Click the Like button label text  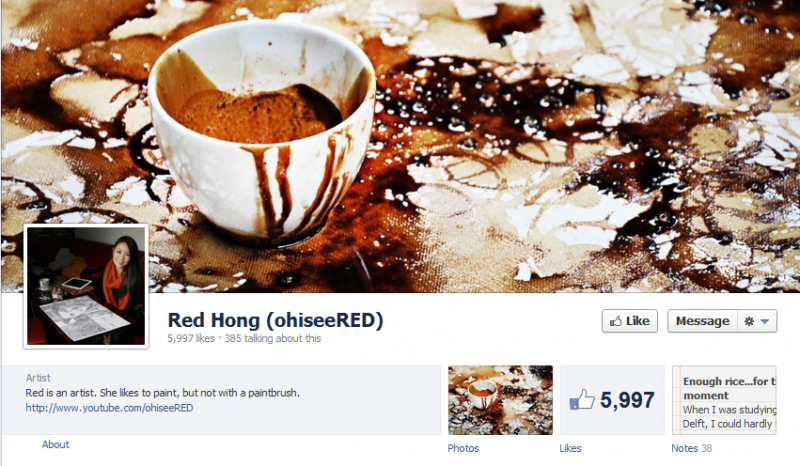638,321
